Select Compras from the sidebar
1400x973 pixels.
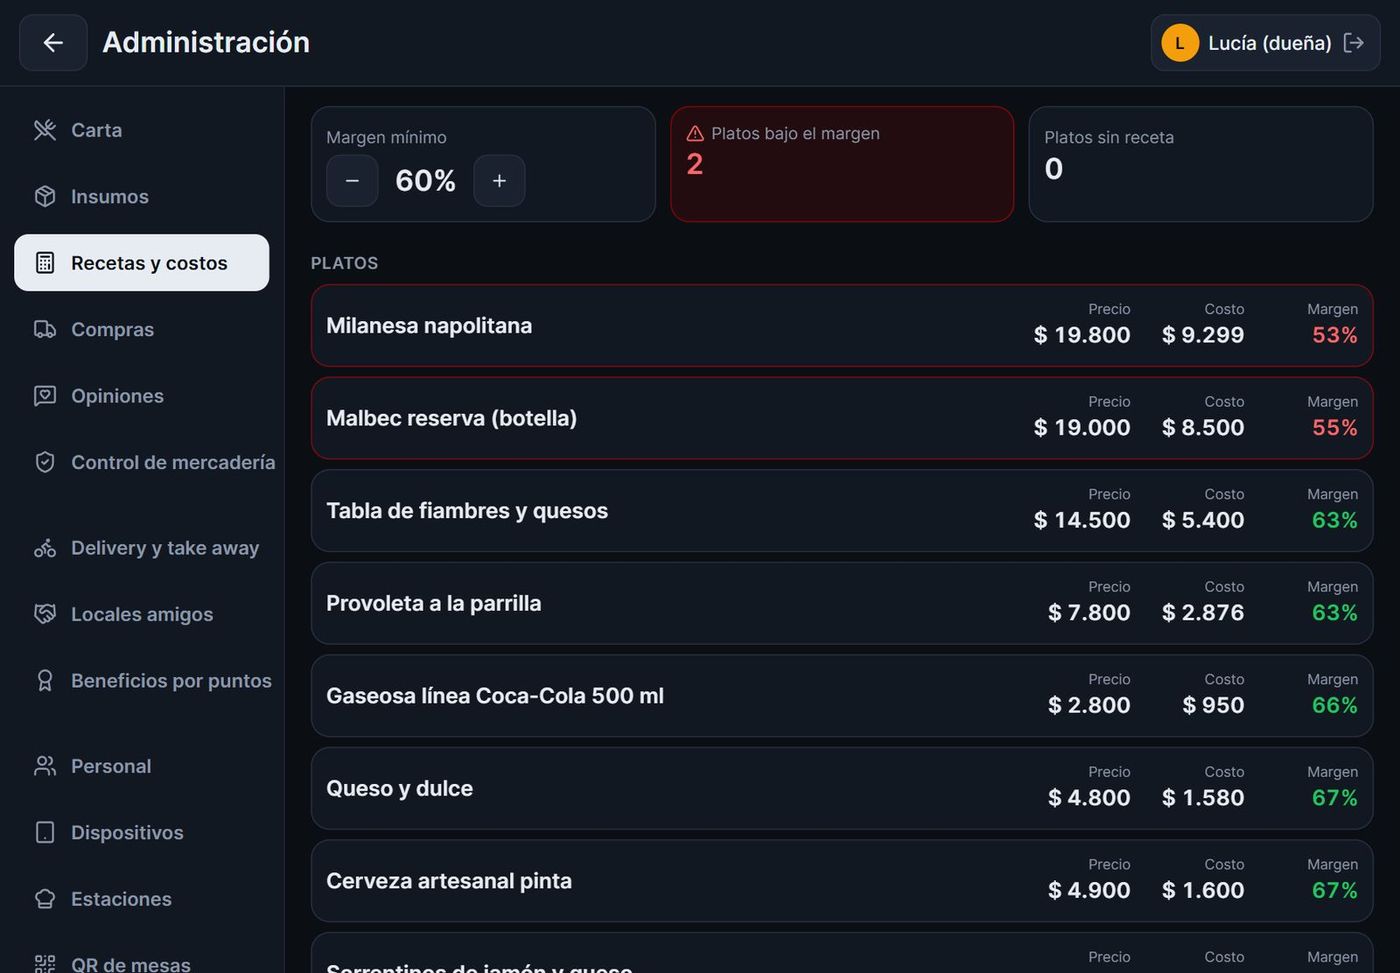[142, 329]
